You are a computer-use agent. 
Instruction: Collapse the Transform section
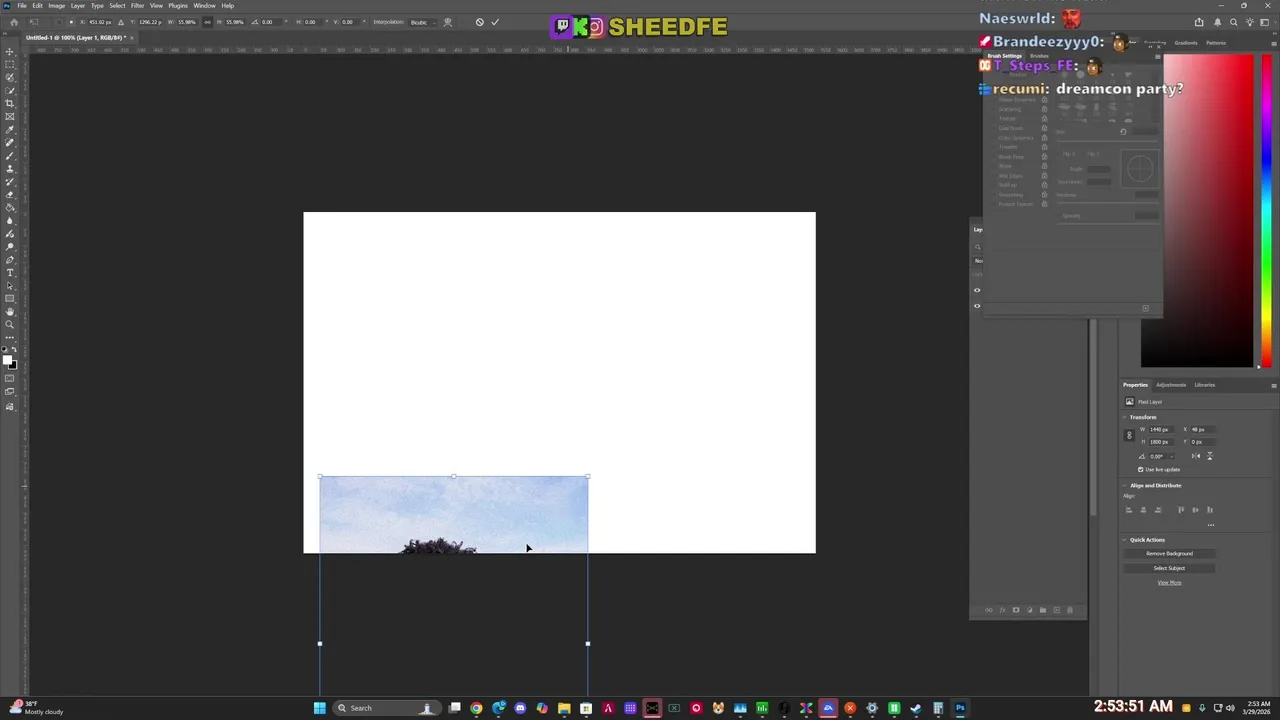pos(1124,417)
